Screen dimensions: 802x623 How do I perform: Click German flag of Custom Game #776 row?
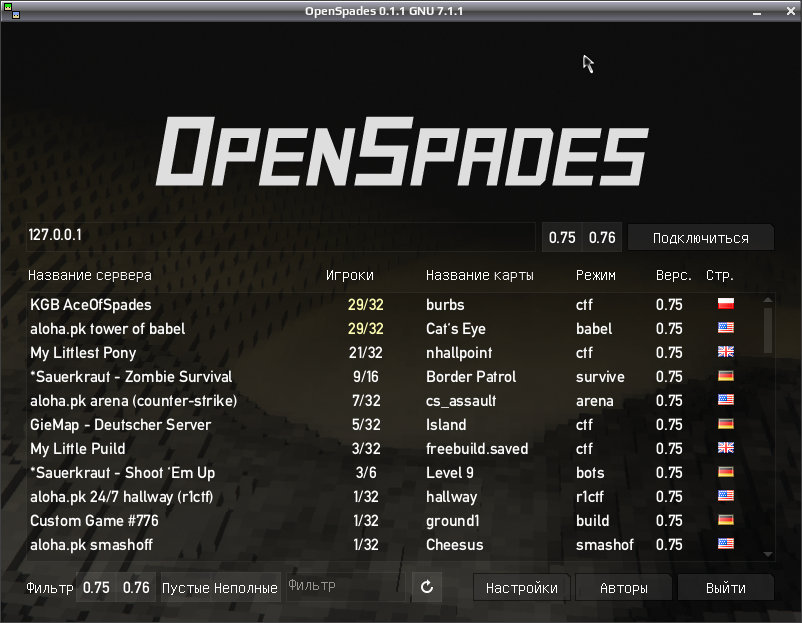725,520
